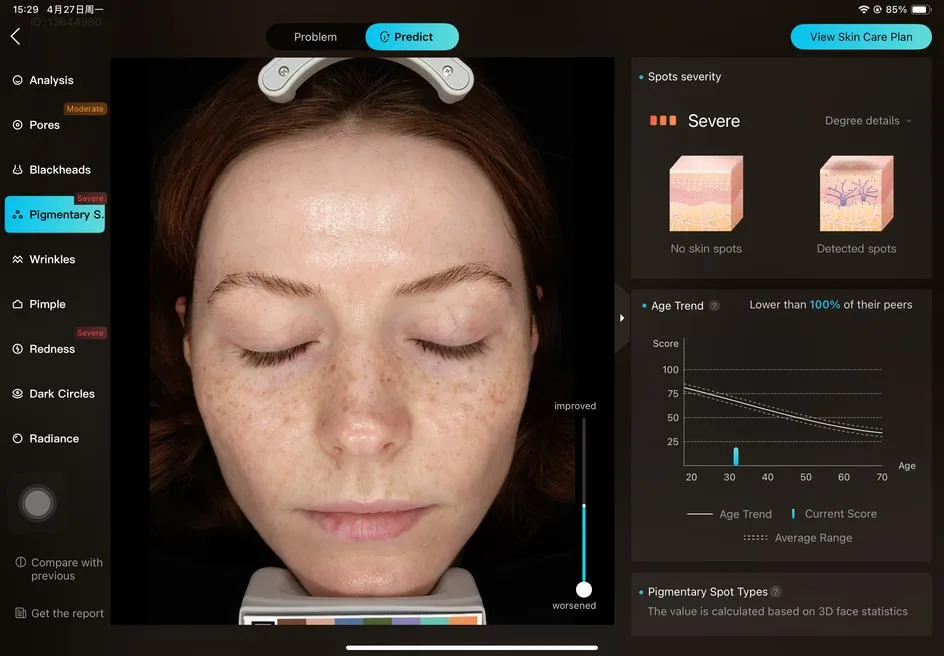Click the Pigmentary Spots dots icon
Screen dimensions: 944x656
point(17,214)
